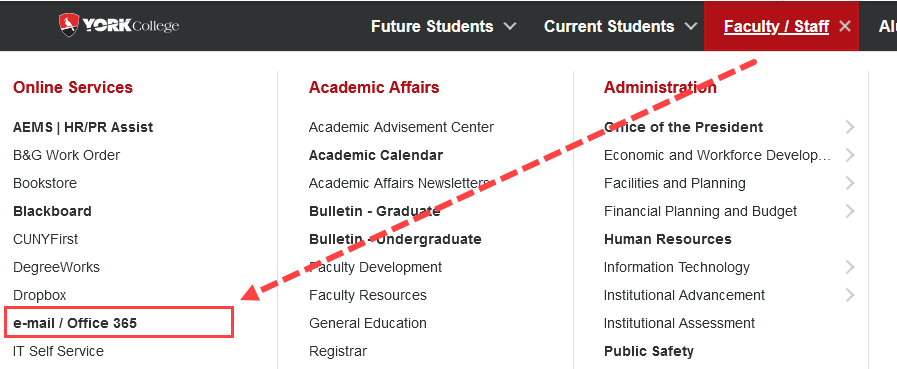Image resolution: width=897 pixels, height=369 pixels.
Task: Expand Facilities and Planning chevron
Action: (x=850, y=183)
